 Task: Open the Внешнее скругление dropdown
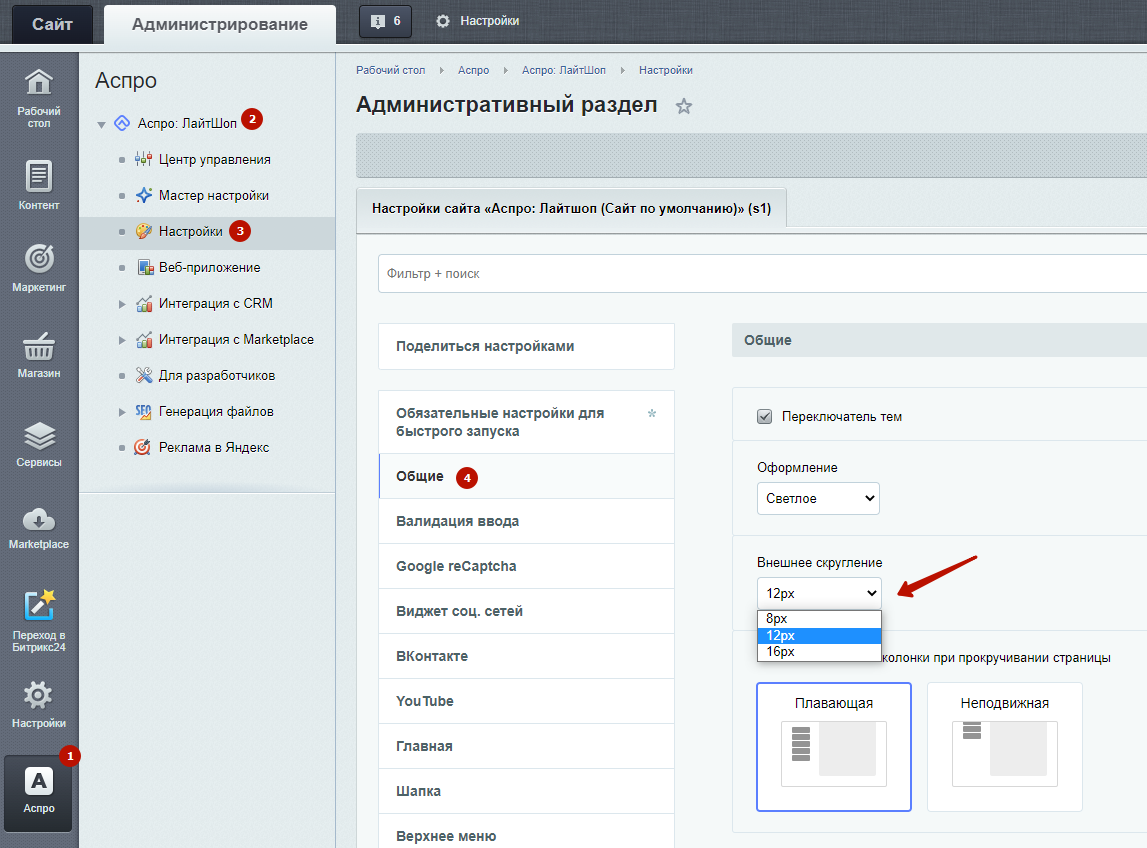point(819,593)
